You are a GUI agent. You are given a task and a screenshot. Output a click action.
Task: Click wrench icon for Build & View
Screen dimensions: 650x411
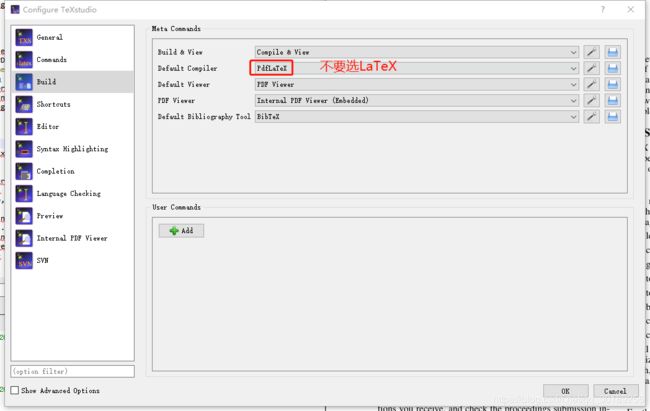592,52
